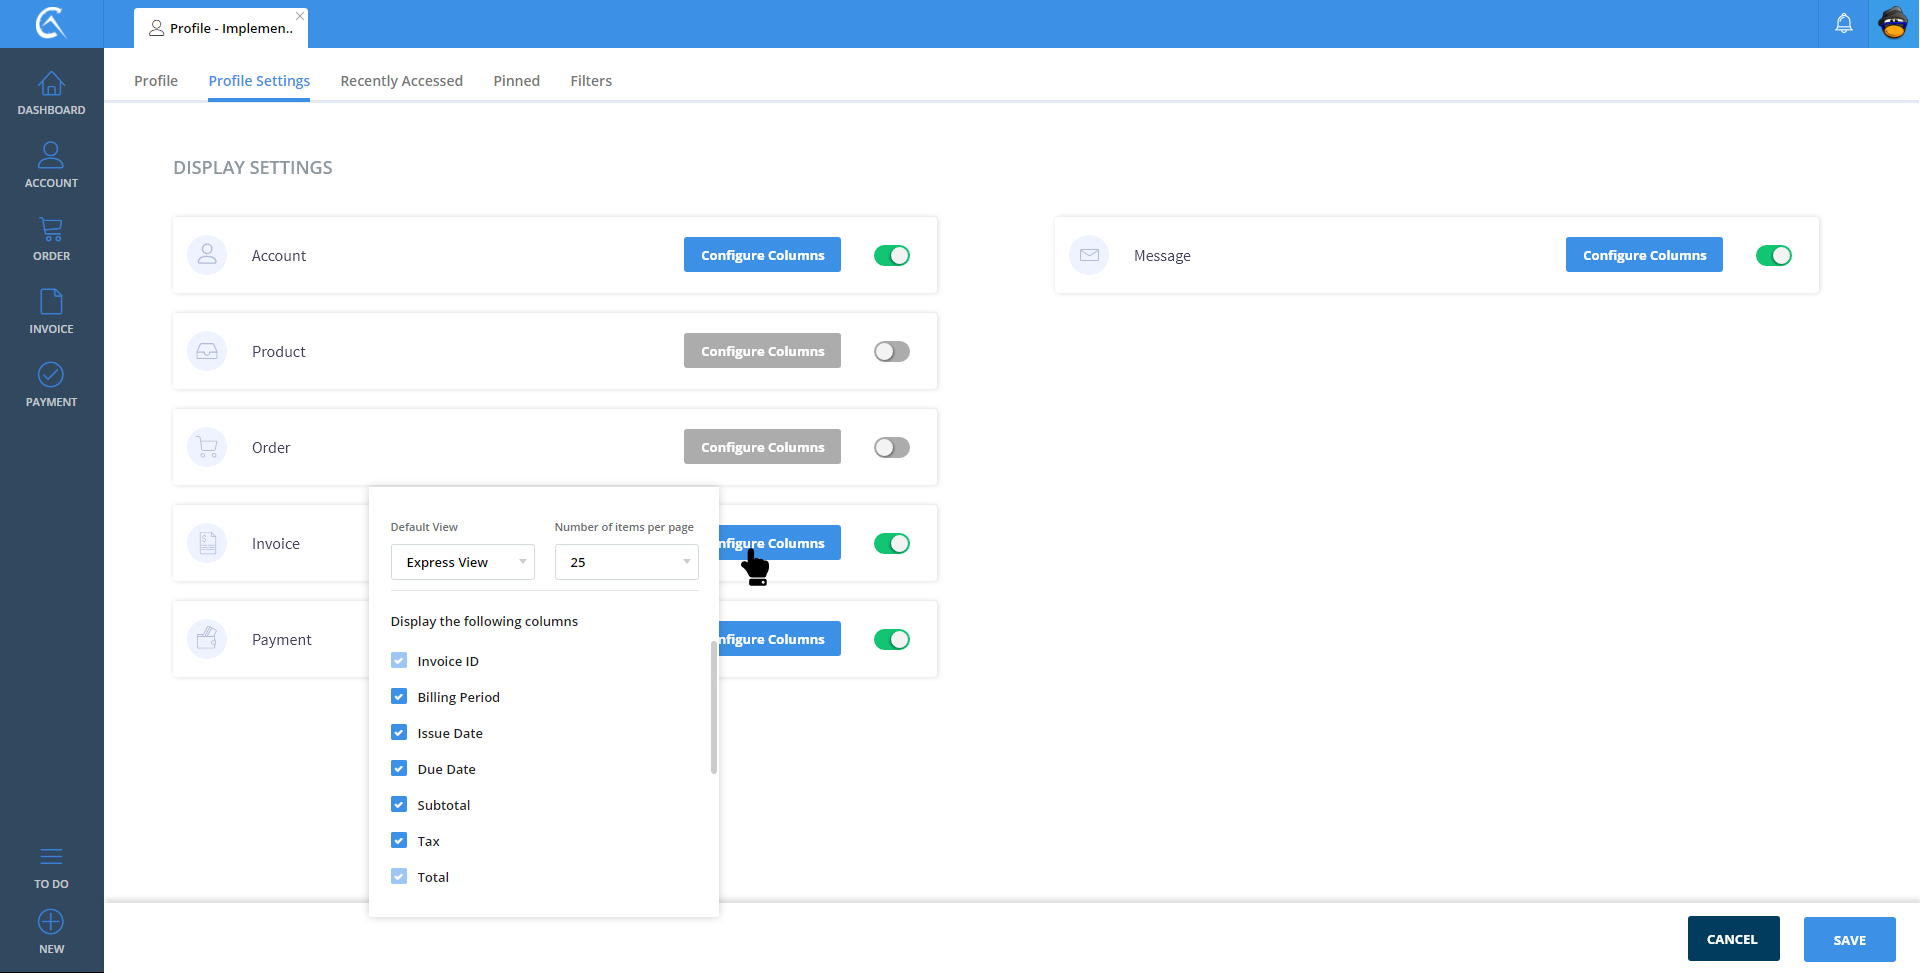Open the Number of items per page dropdown
The height and width of the screenshot is (974, 1920).
pos(626,562)
